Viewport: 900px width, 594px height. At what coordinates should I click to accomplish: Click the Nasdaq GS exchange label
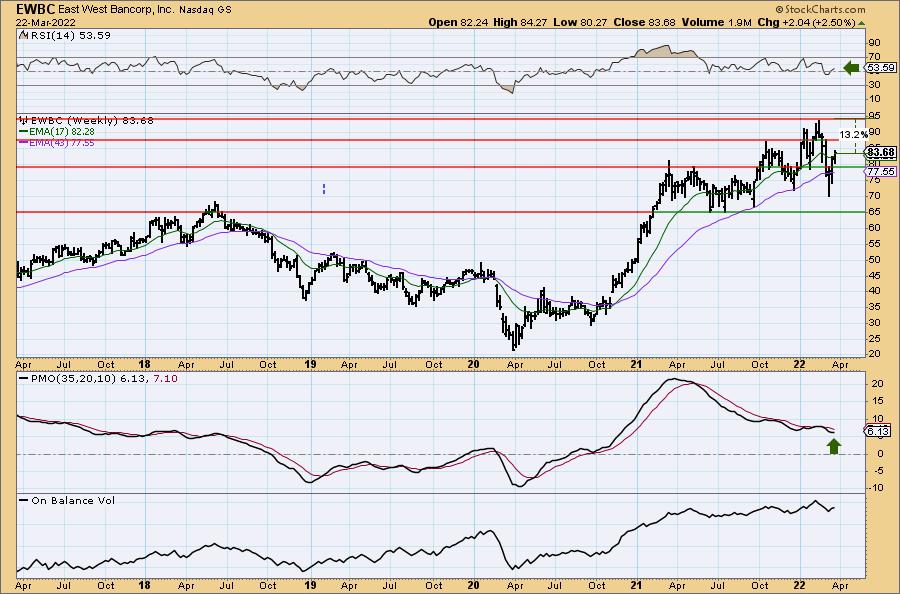(x=205, y=10)
